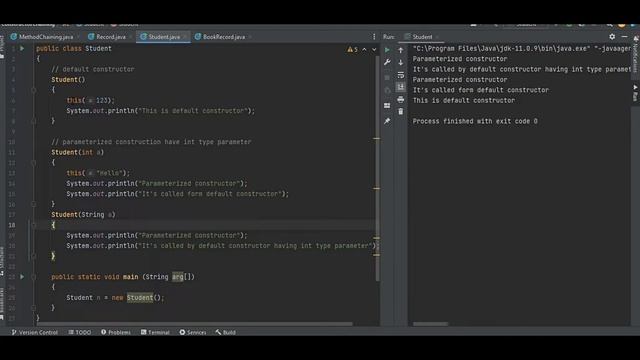Pin the Run tab
The image size is (640, 360).
coord(387,121)
